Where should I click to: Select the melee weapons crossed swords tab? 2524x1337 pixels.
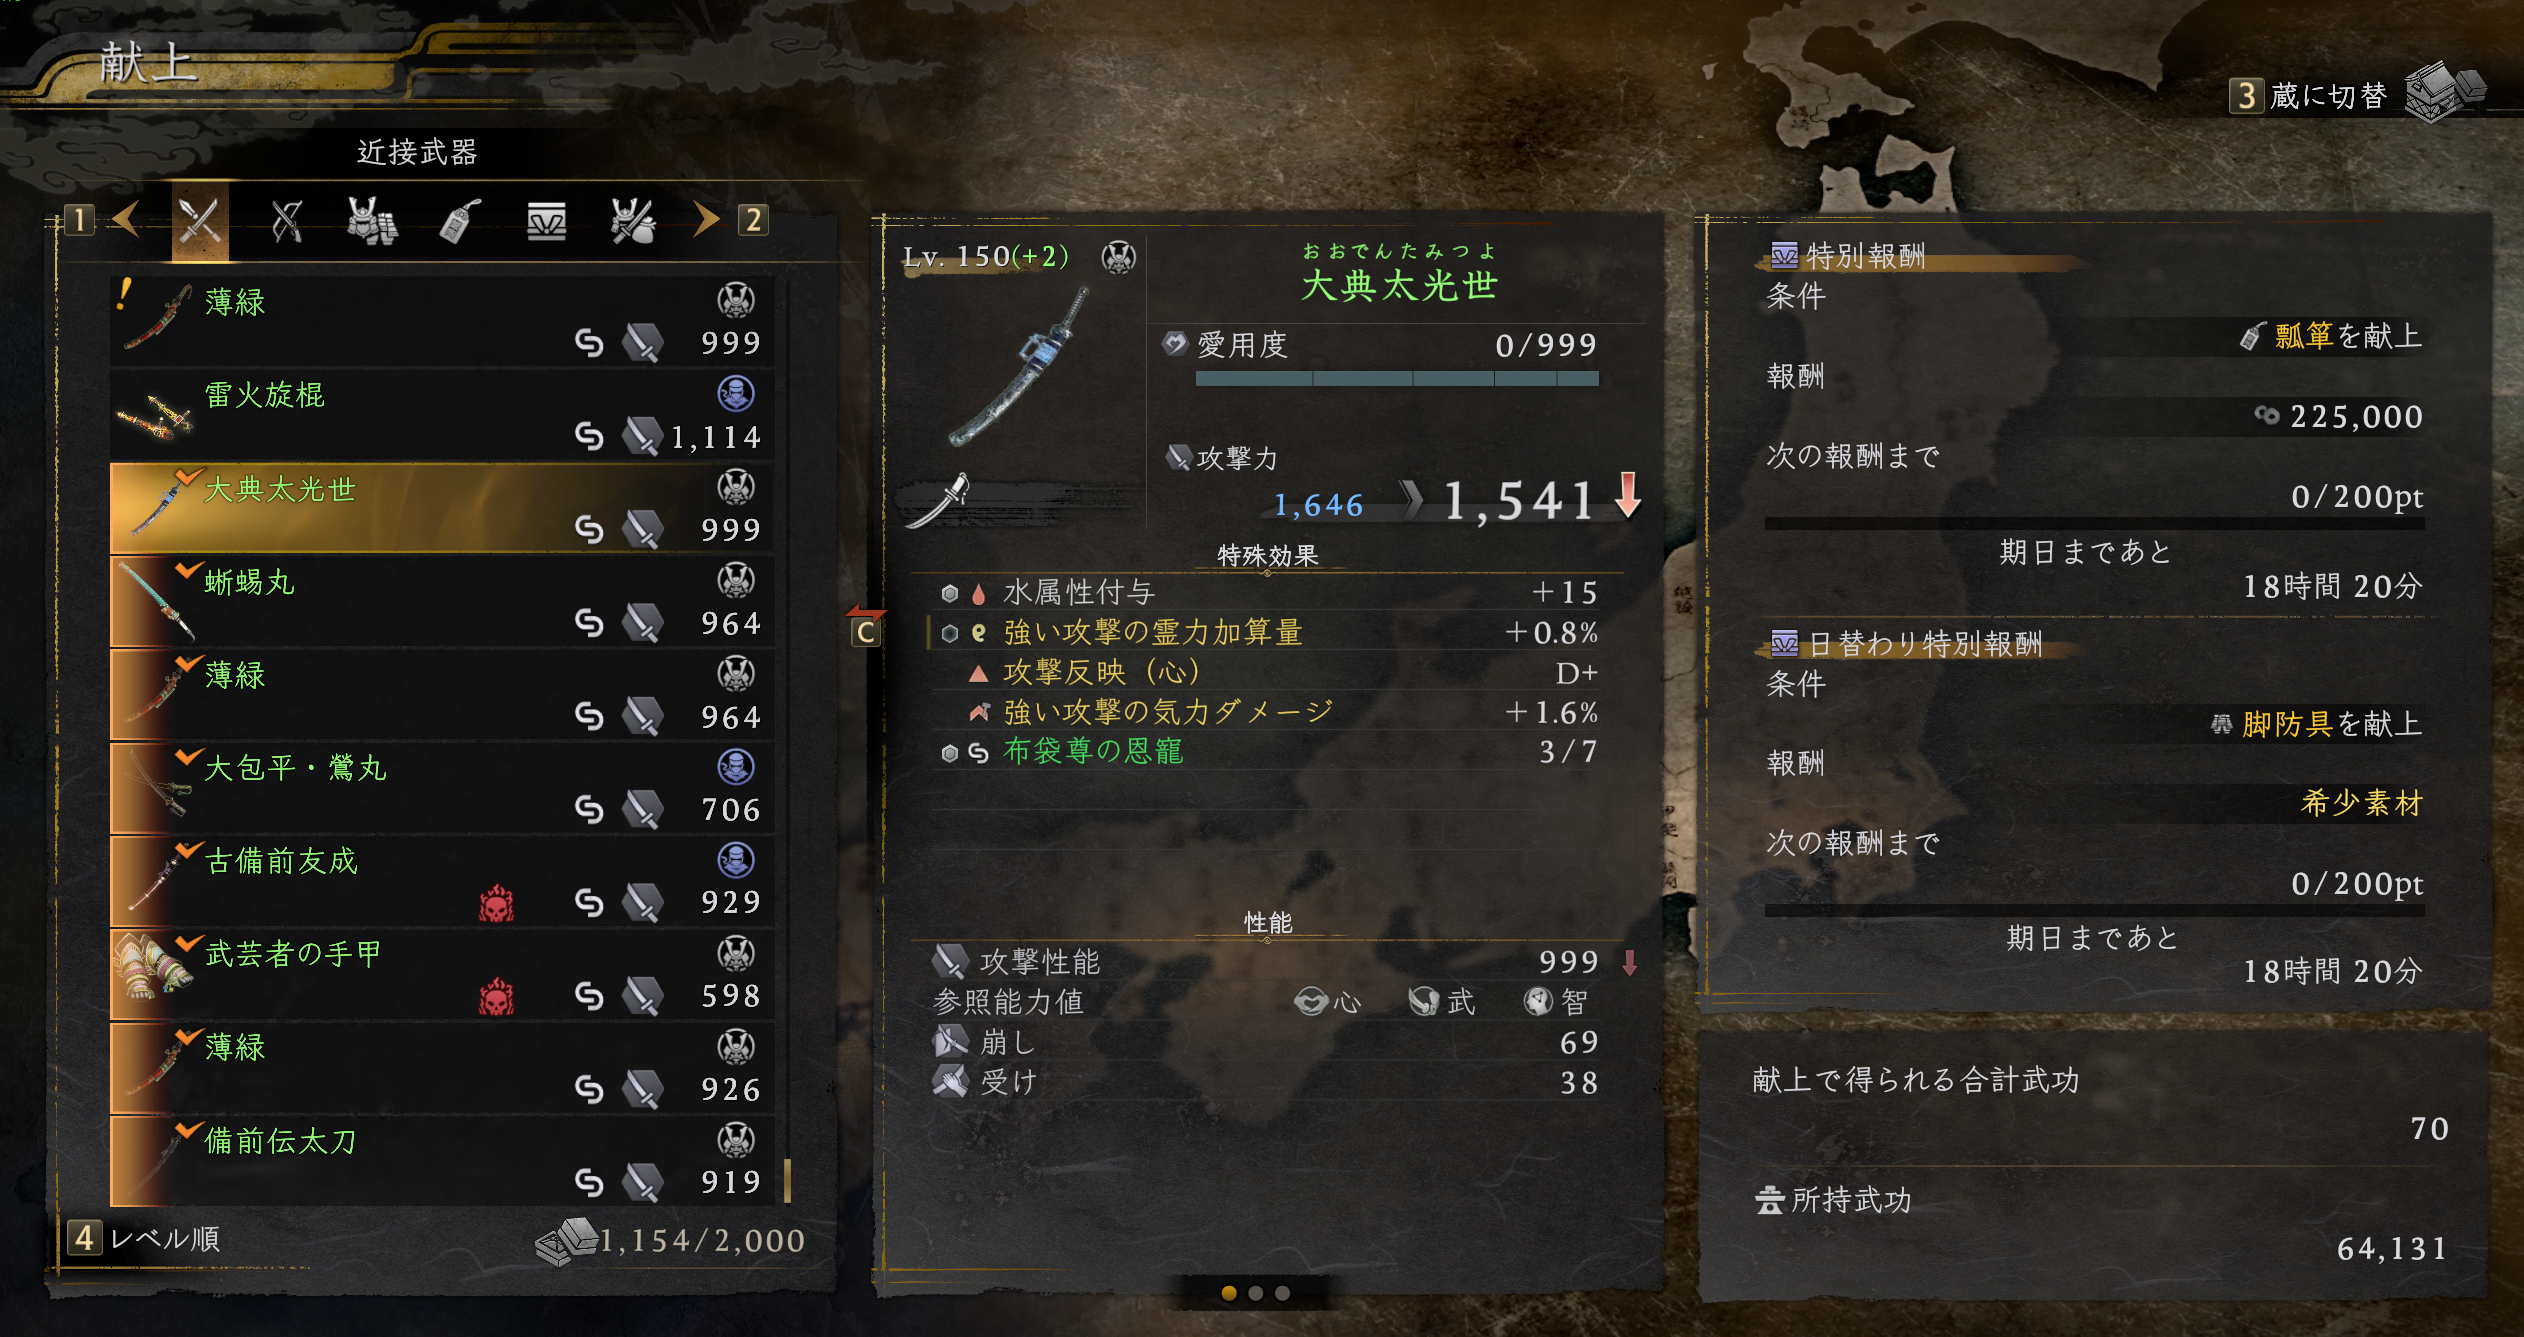(200, 221)
